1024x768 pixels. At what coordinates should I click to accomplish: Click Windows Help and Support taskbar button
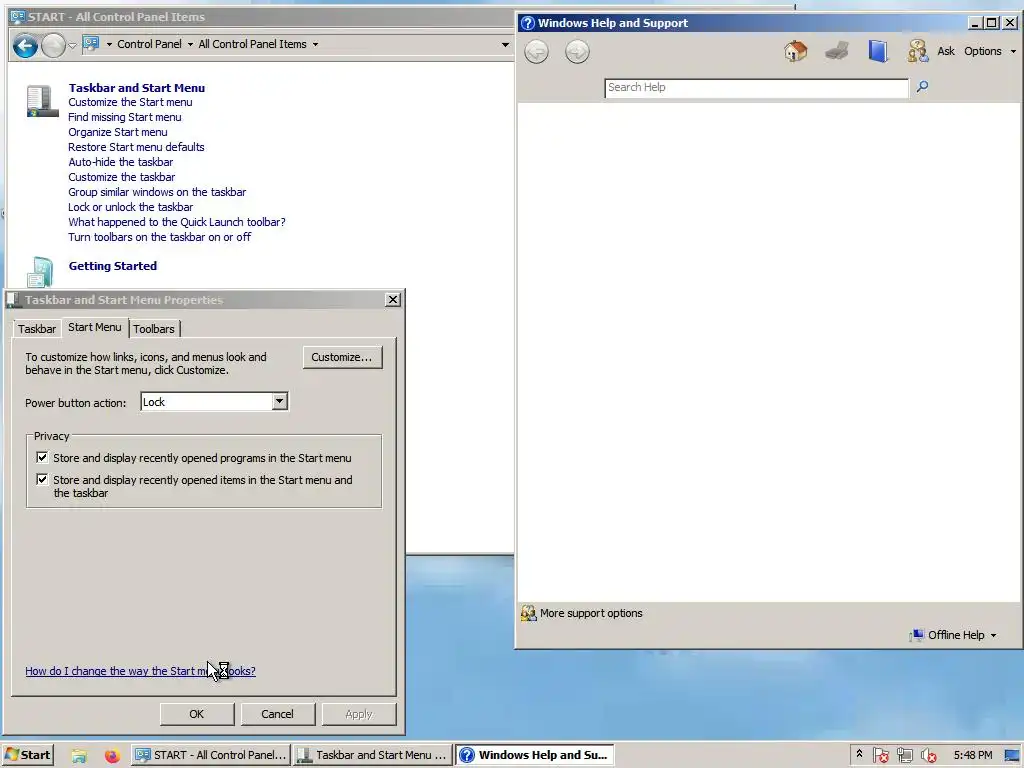pyautogui.click(x=535, y=755)
